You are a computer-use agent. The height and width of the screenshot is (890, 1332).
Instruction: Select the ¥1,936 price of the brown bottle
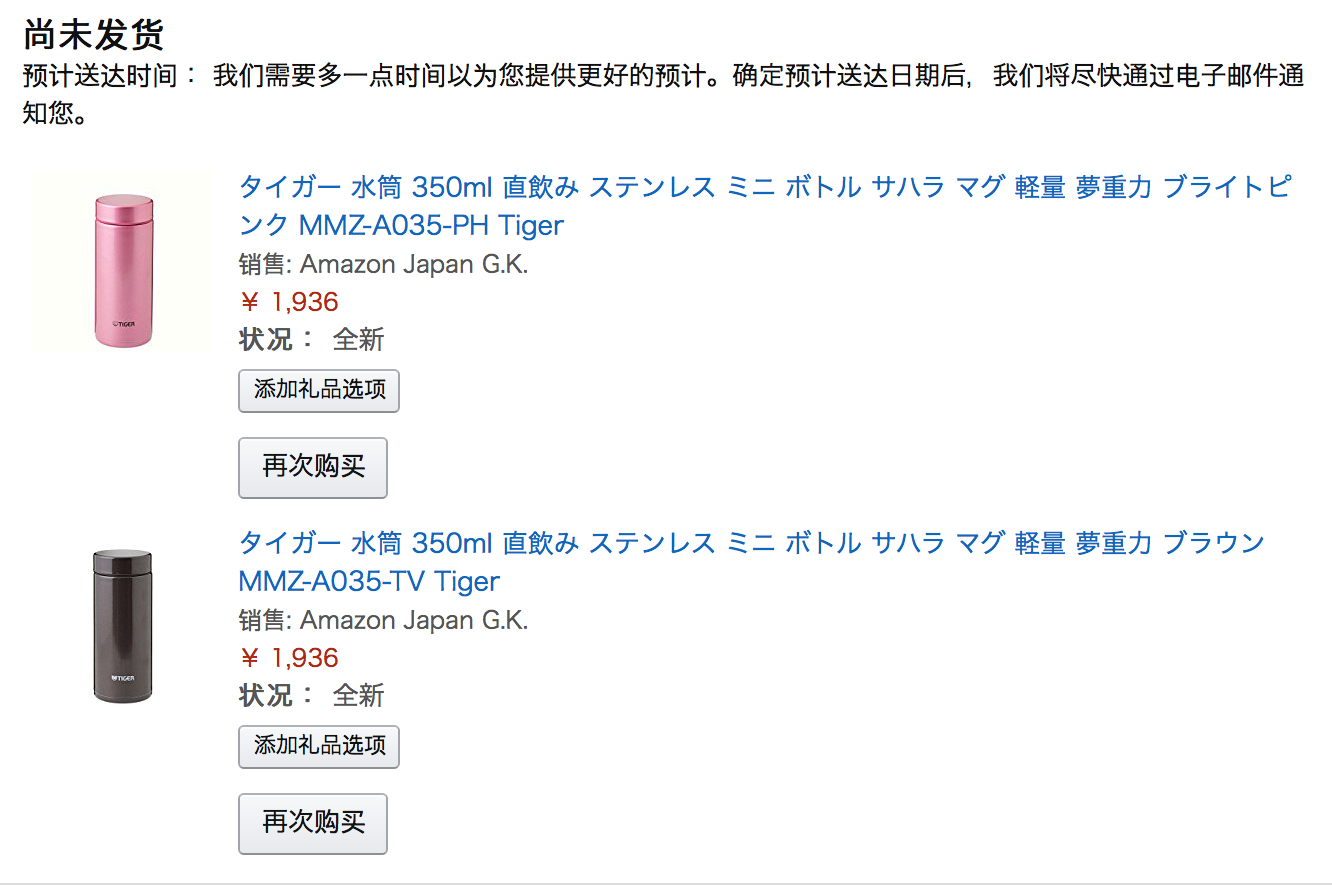(289, 658)
